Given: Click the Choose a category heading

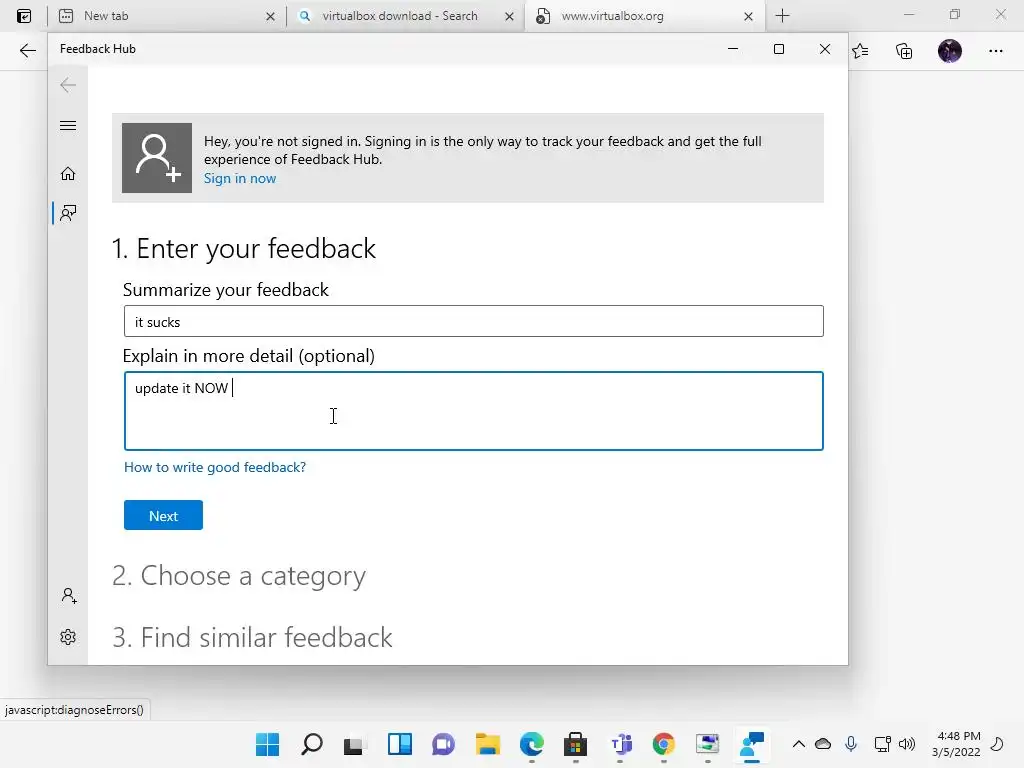Looking at the screenshot, I should pyautogui.click(x=239, y=576).
